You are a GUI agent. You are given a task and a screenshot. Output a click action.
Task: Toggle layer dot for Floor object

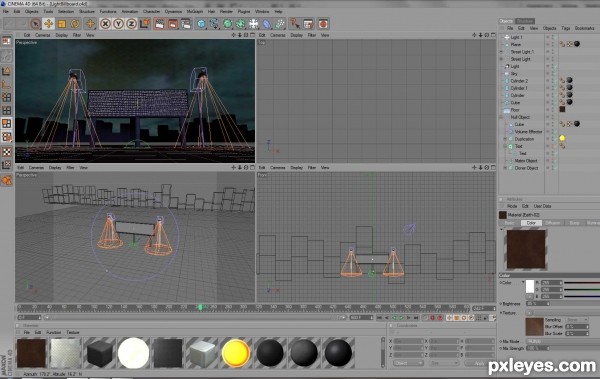[x=548, y=110]
